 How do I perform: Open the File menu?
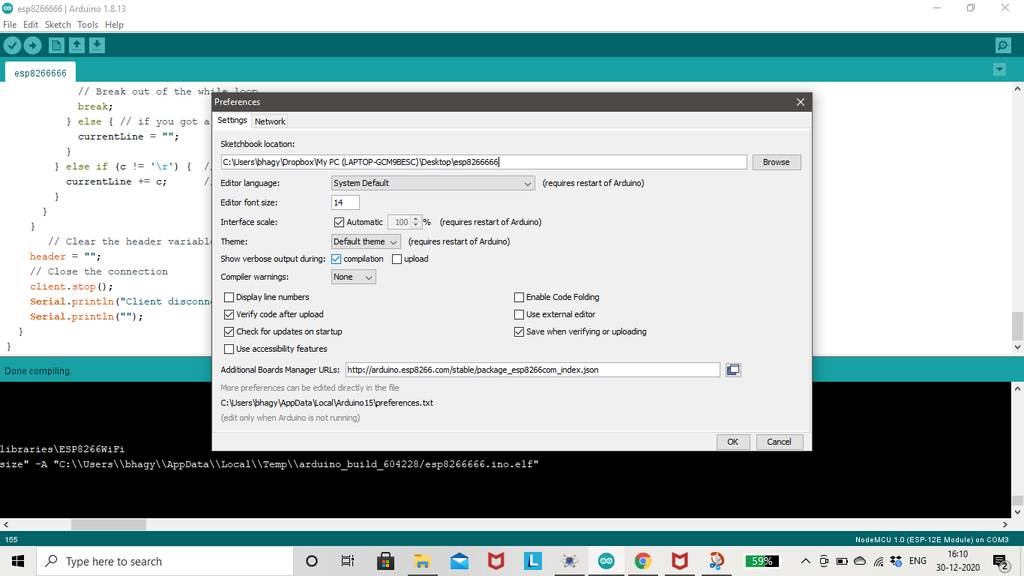point(10,25)
